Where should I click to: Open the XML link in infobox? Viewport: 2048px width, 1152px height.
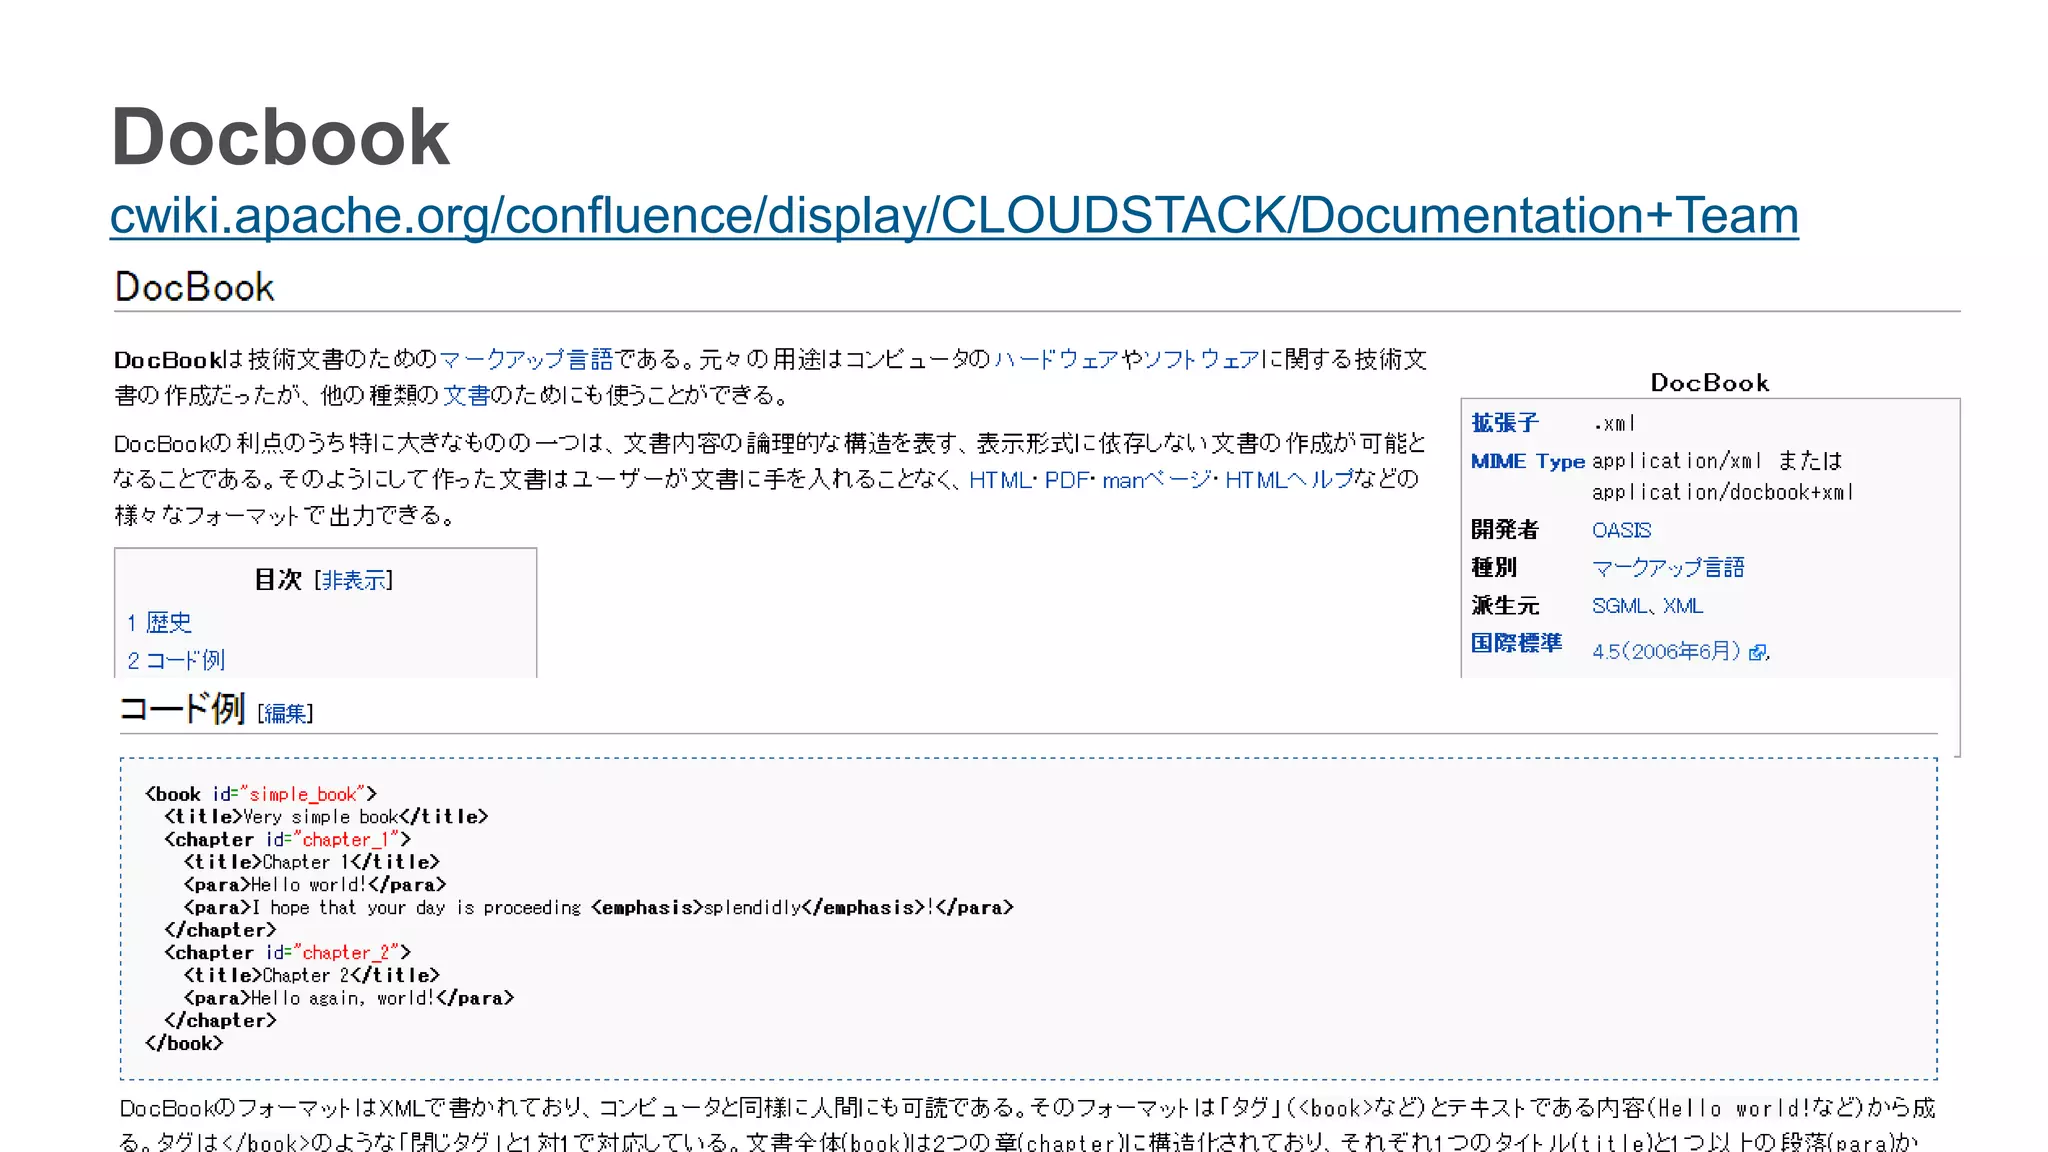pyautogui.click(x=1683, y=606)
